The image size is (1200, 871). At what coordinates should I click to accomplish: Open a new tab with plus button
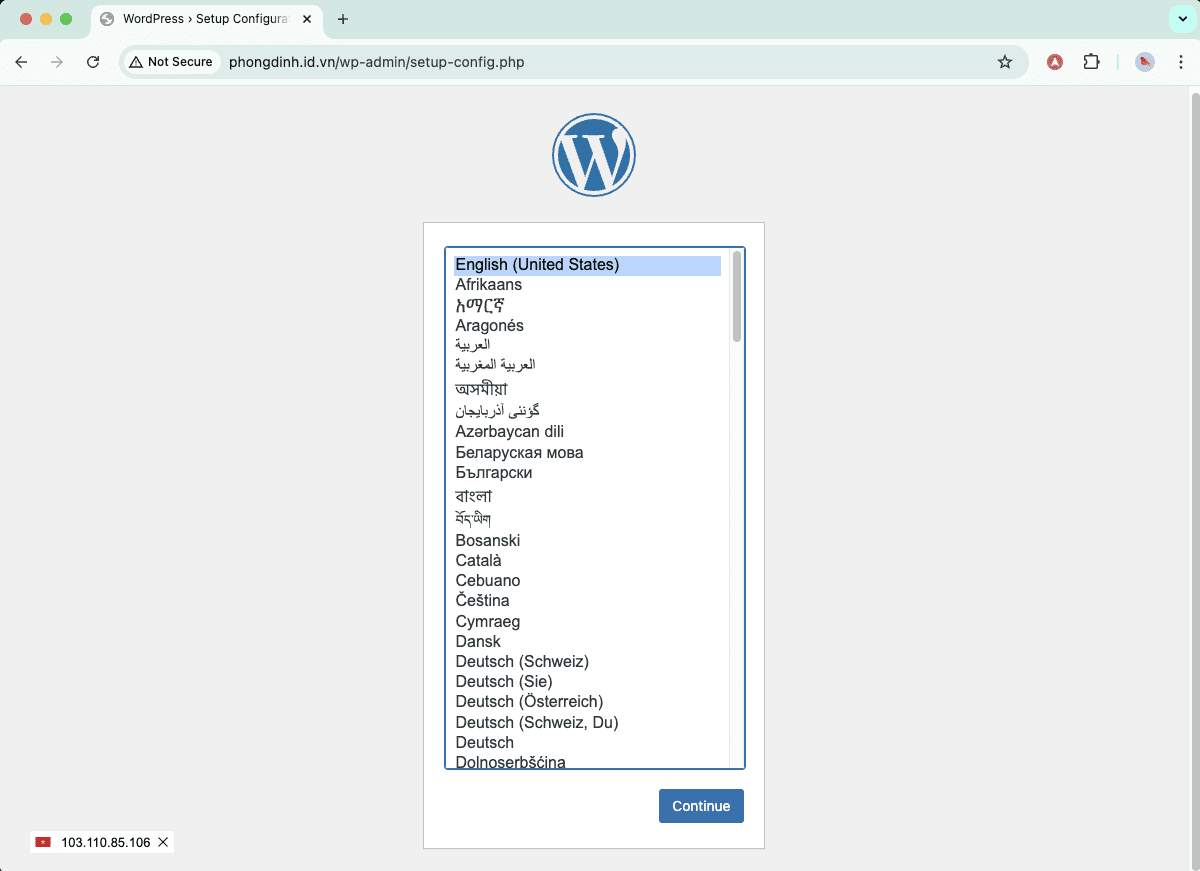point(343,19)
